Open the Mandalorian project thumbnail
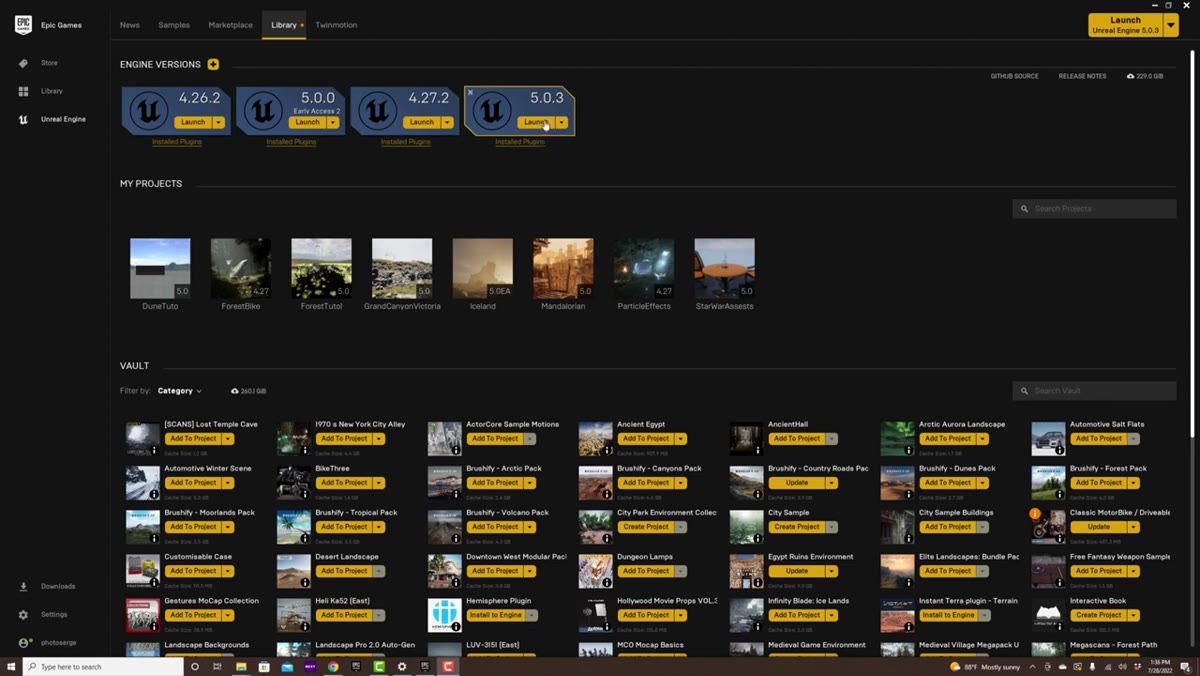The image size is (1200, 676). click(563, 268)
